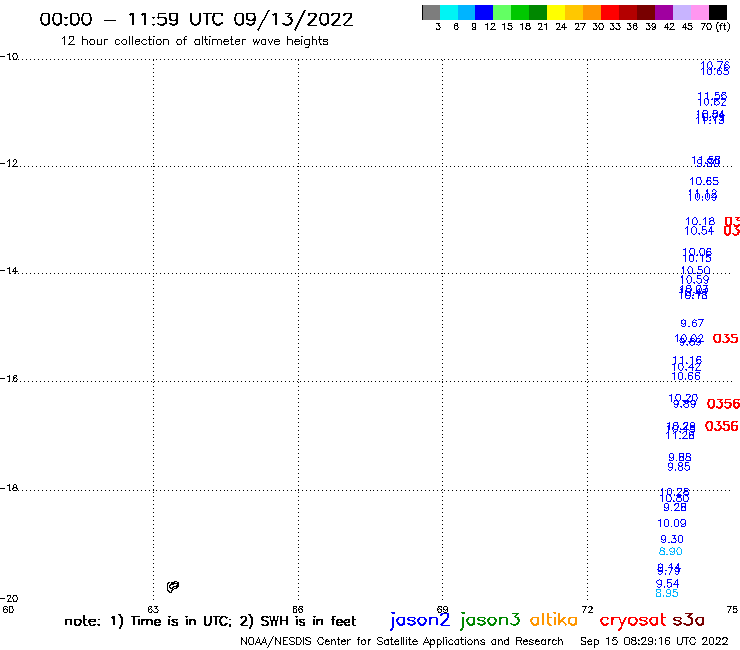Click the wave height value 10.59

695,279
